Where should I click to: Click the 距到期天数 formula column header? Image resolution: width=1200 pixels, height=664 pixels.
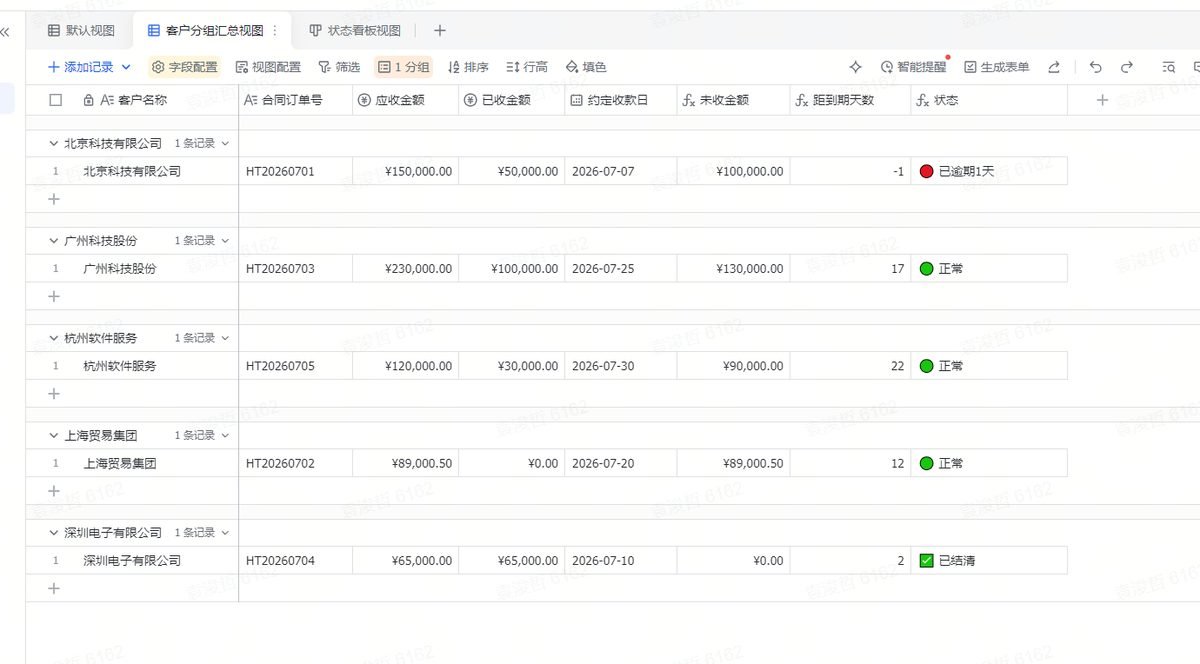tap(850, 100)
